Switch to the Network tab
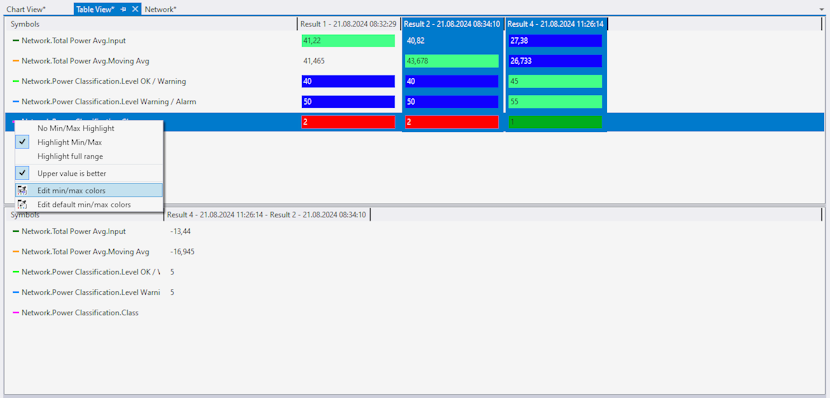The image size is (830, 398). (x=161, y=9)
